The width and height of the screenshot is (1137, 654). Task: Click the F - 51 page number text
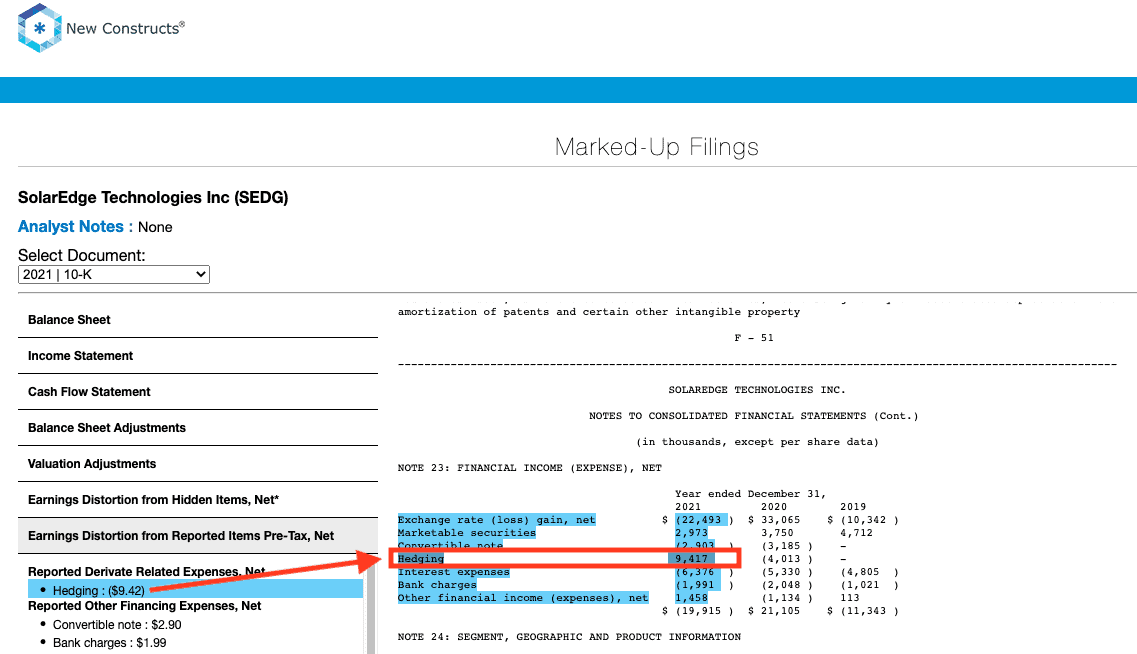coord(754,338)
